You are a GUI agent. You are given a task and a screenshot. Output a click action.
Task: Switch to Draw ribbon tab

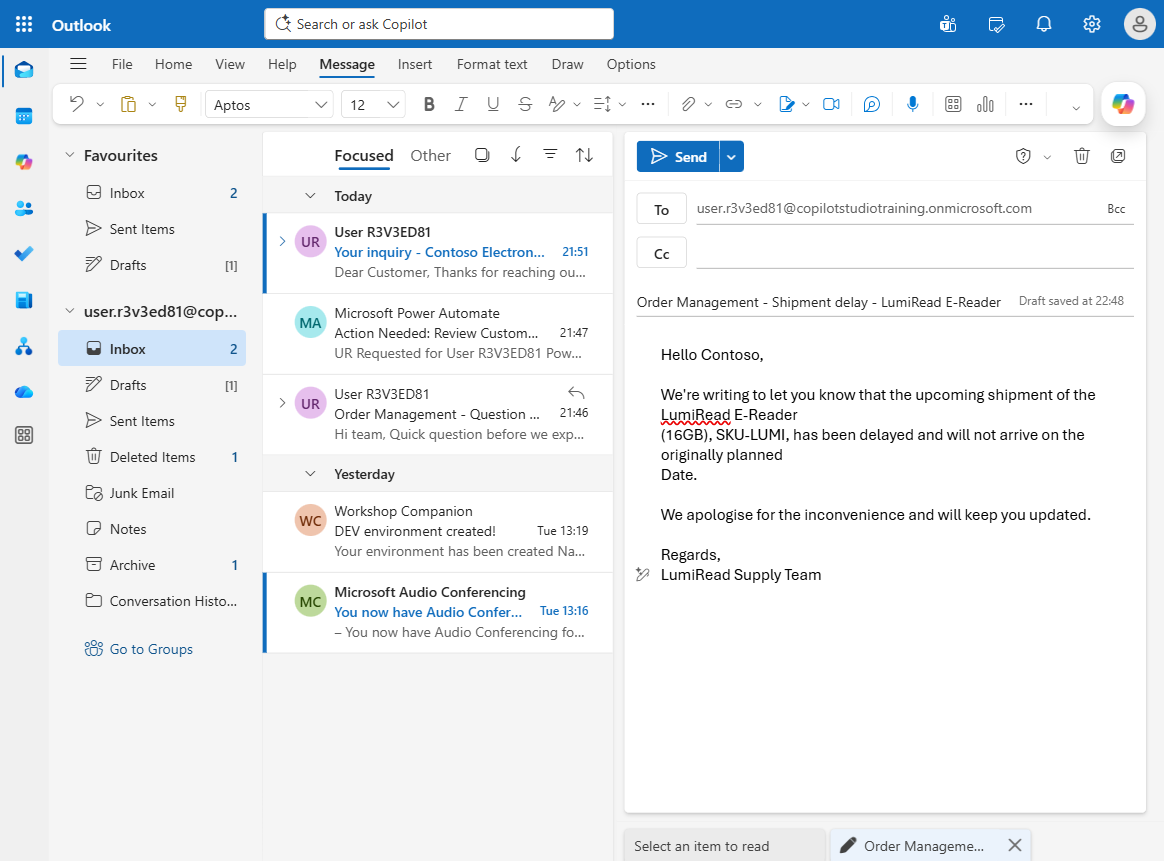click(x=567, y=65)
